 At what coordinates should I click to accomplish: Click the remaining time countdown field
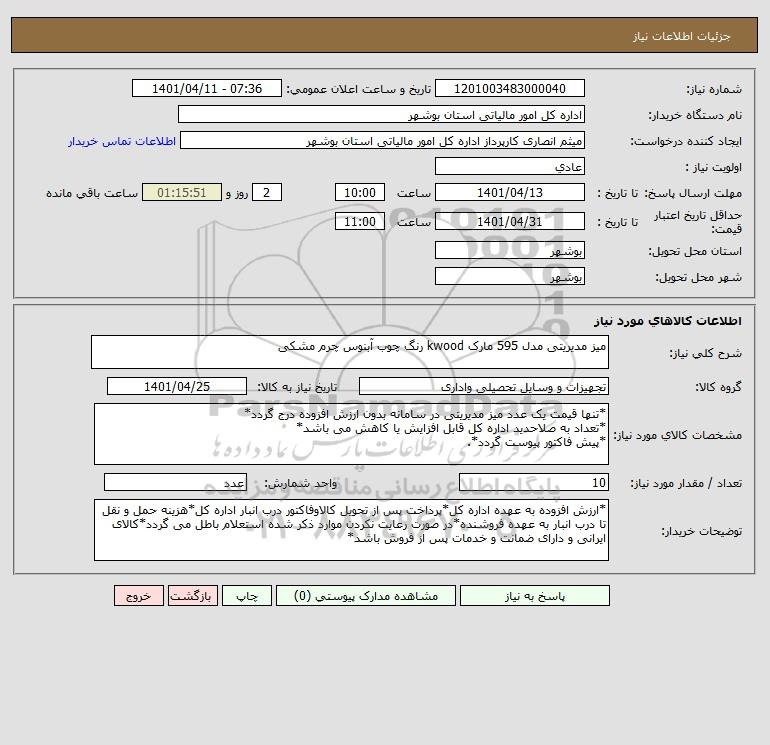(182, 193)
